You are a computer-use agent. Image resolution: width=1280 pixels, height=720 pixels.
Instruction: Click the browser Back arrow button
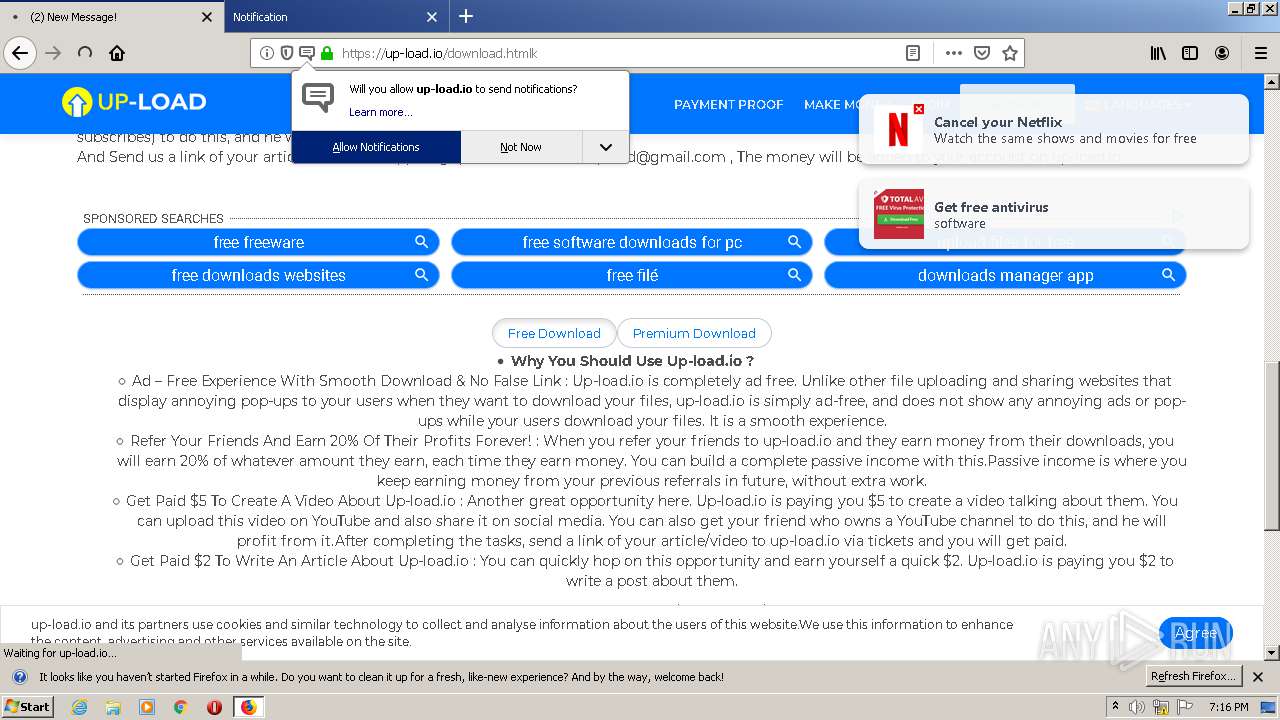coord(20,53)
